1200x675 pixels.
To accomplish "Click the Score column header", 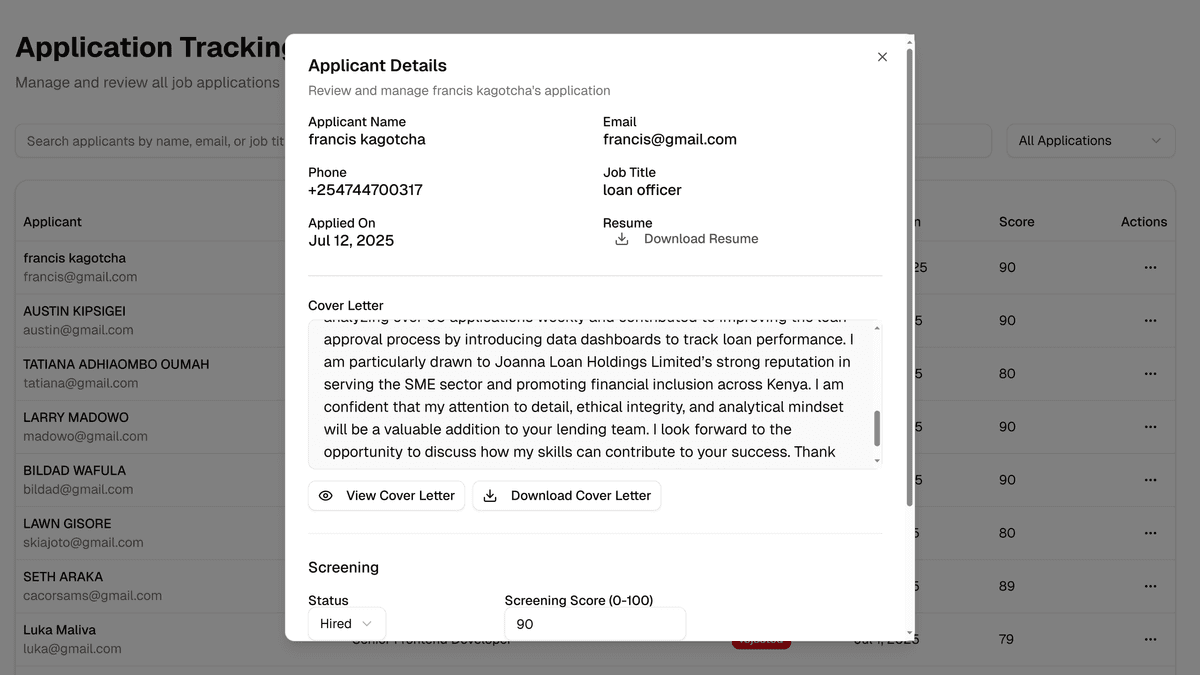I will [1016, 222].
